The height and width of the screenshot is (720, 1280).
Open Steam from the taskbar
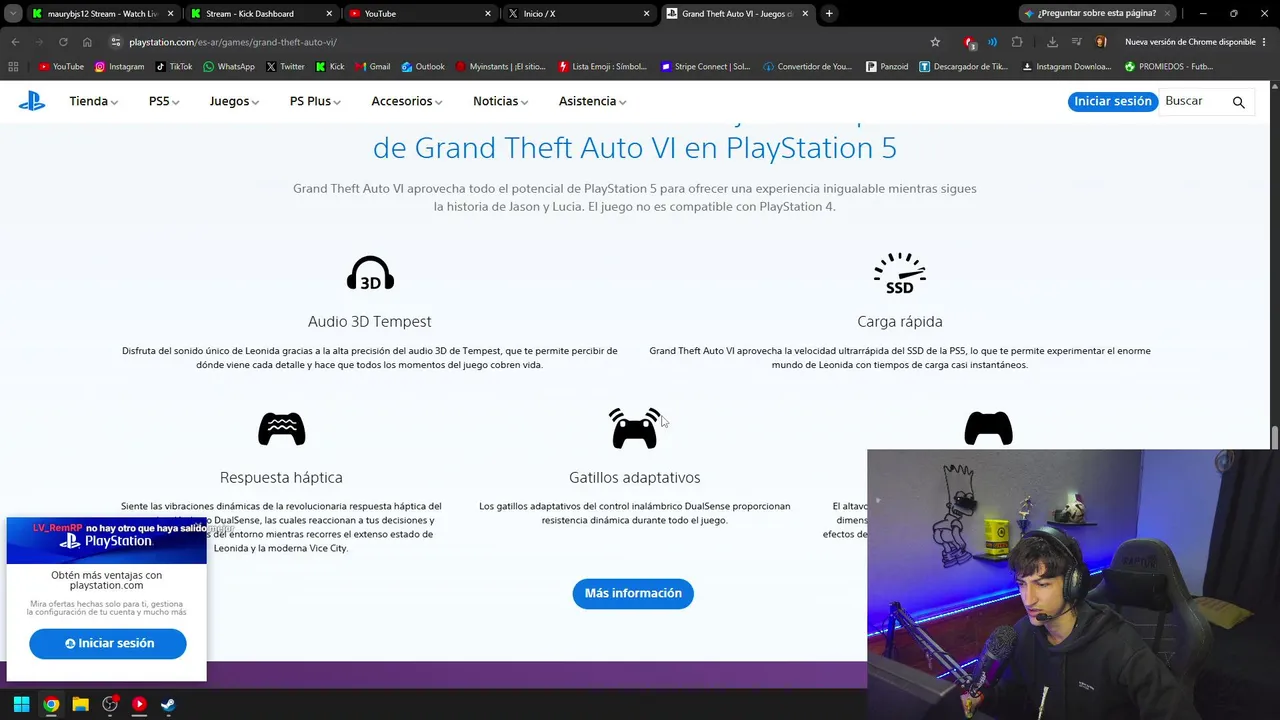pyautogui.click(x=168, y=704)
